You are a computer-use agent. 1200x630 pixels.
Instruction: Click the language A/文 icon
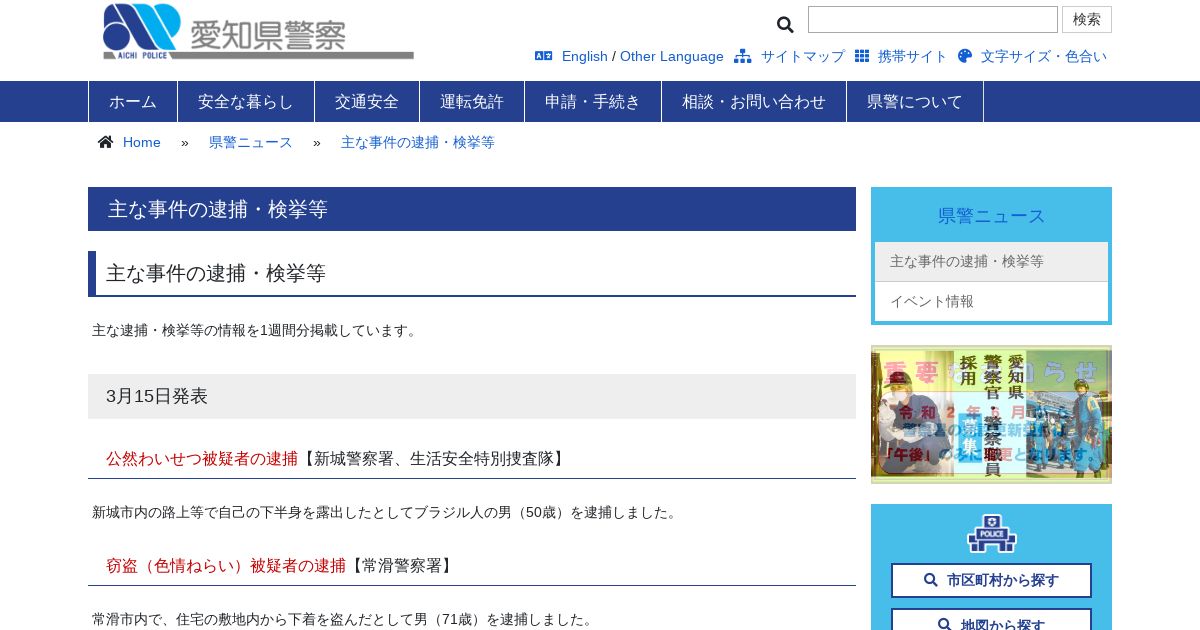tap(543, 56)
